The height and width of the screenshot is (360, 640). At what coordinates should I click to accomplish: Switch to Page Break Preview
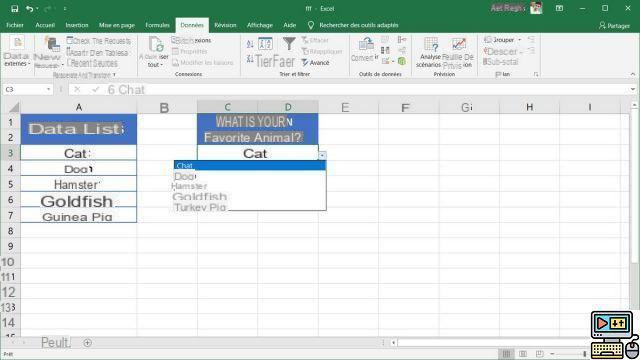[539, 354]
